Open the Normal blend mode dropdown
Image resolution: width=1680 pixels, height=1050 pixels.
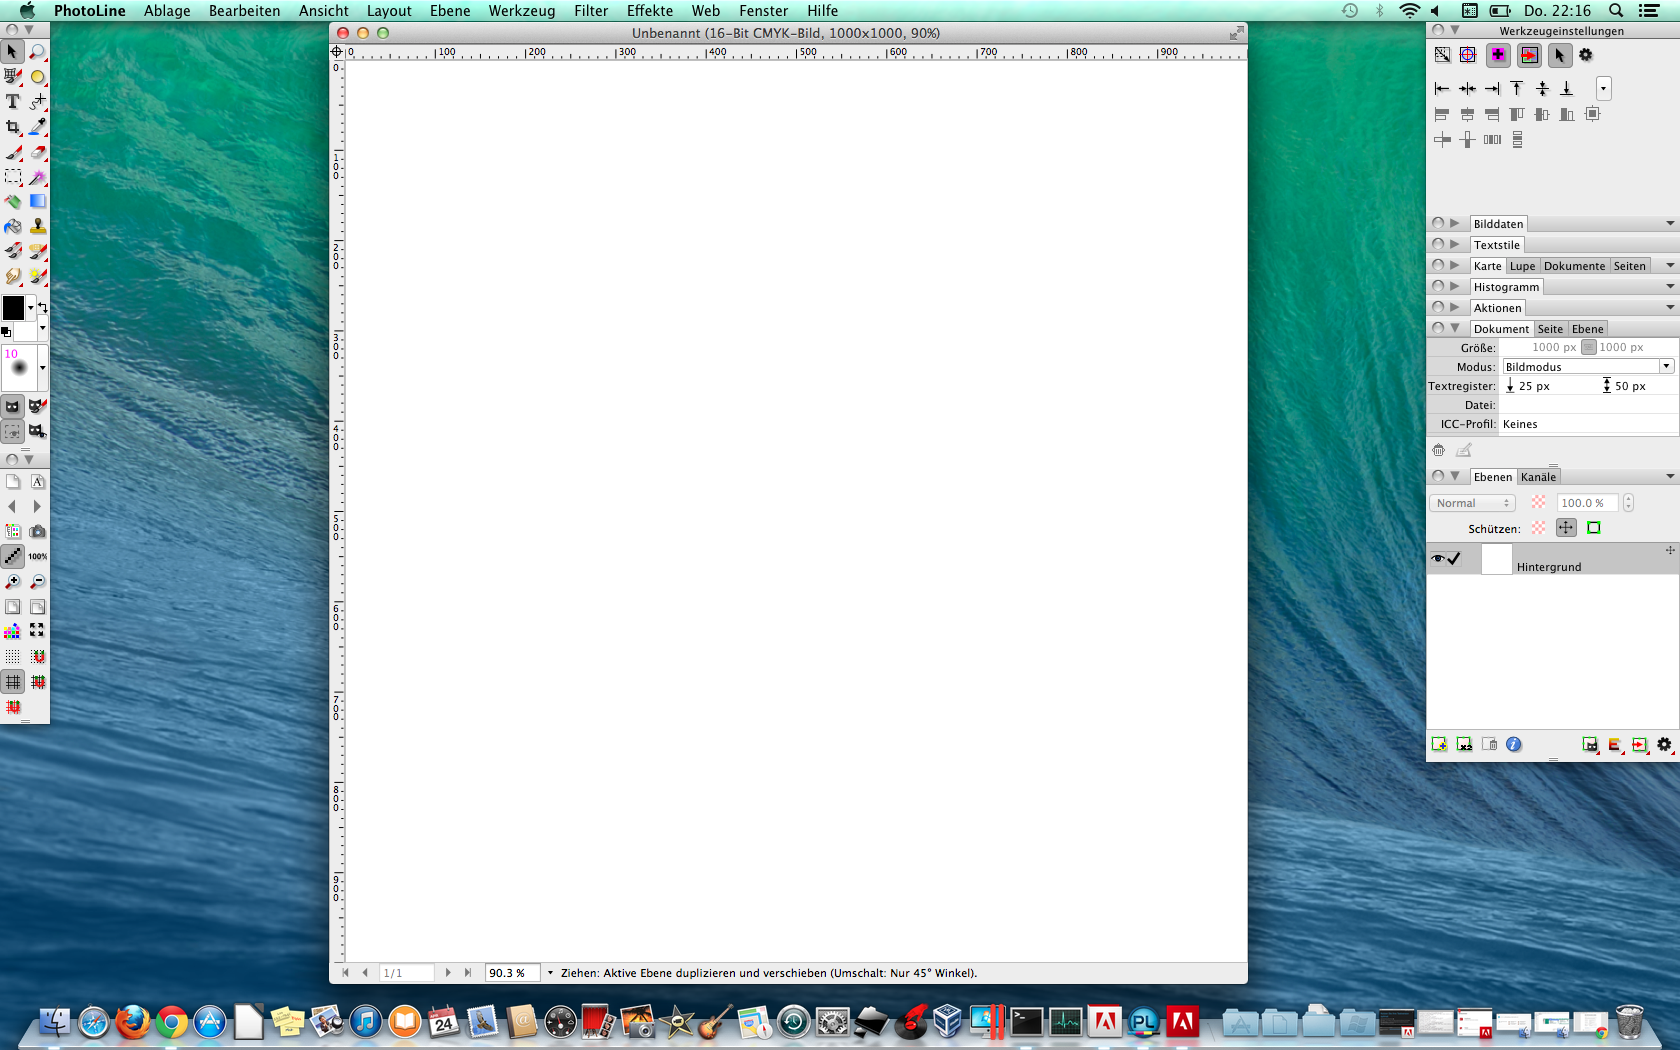[x=1472, y=503]
